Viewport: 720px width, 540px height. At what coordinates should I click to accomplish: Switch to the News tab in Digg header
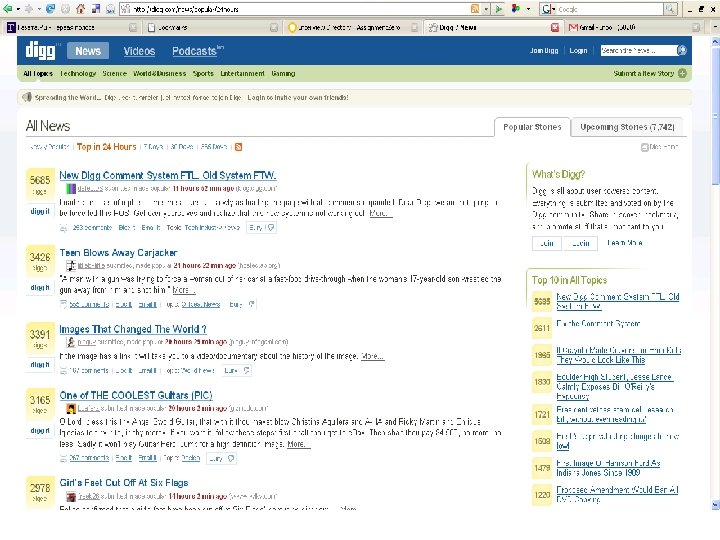(x=88, y=51)
